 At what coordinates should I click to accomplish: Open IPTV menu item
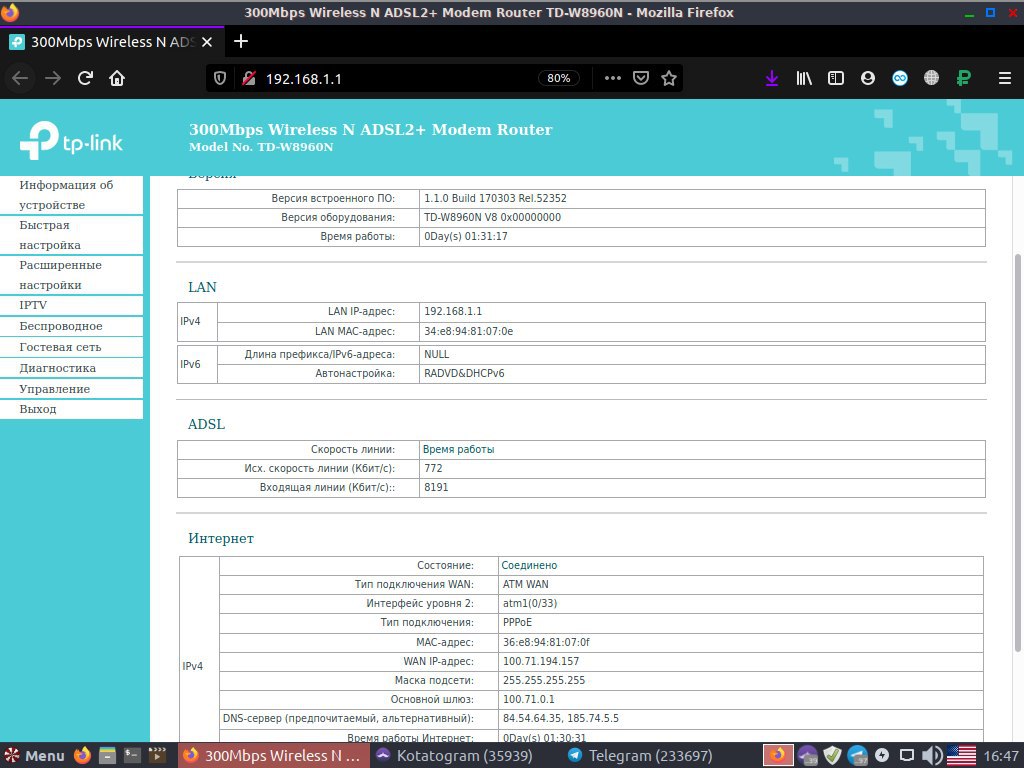[x=71, y=305]
